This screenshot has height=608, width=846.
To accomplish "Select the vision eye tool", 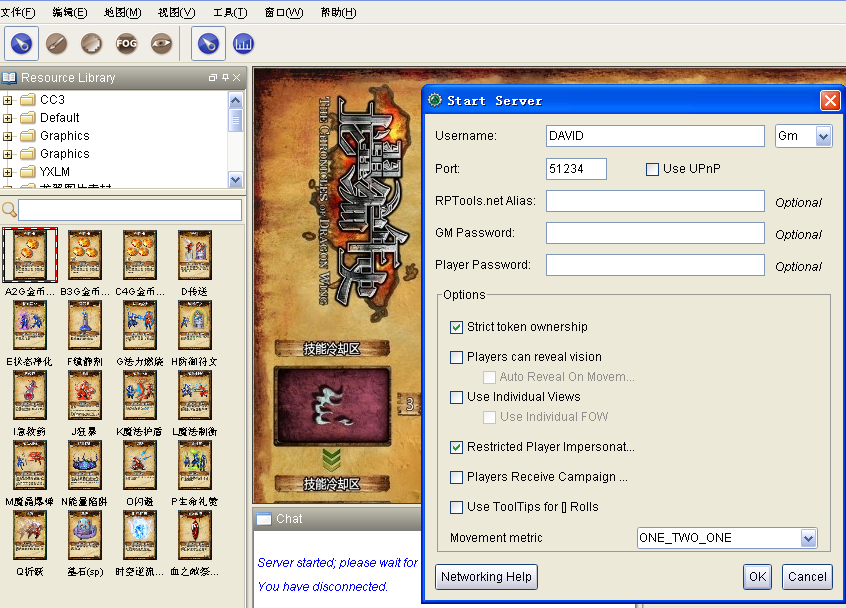I will tap(161, 44).
